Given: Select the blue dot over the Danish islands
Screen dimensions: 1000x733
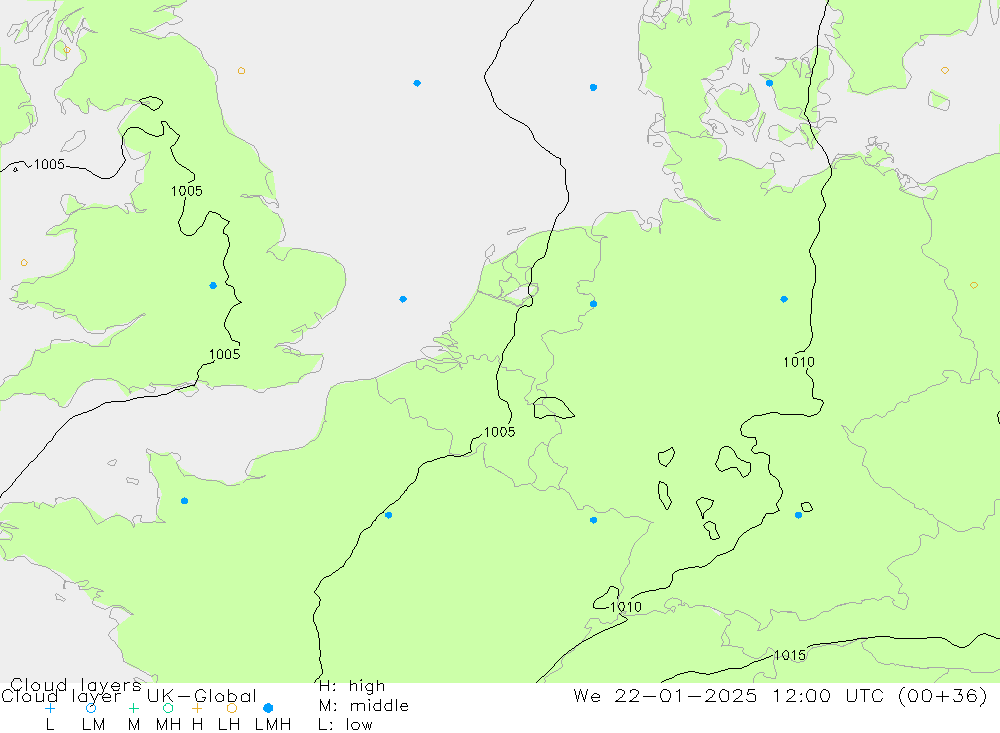Looking at the screenshot, I should coord(769,83).
